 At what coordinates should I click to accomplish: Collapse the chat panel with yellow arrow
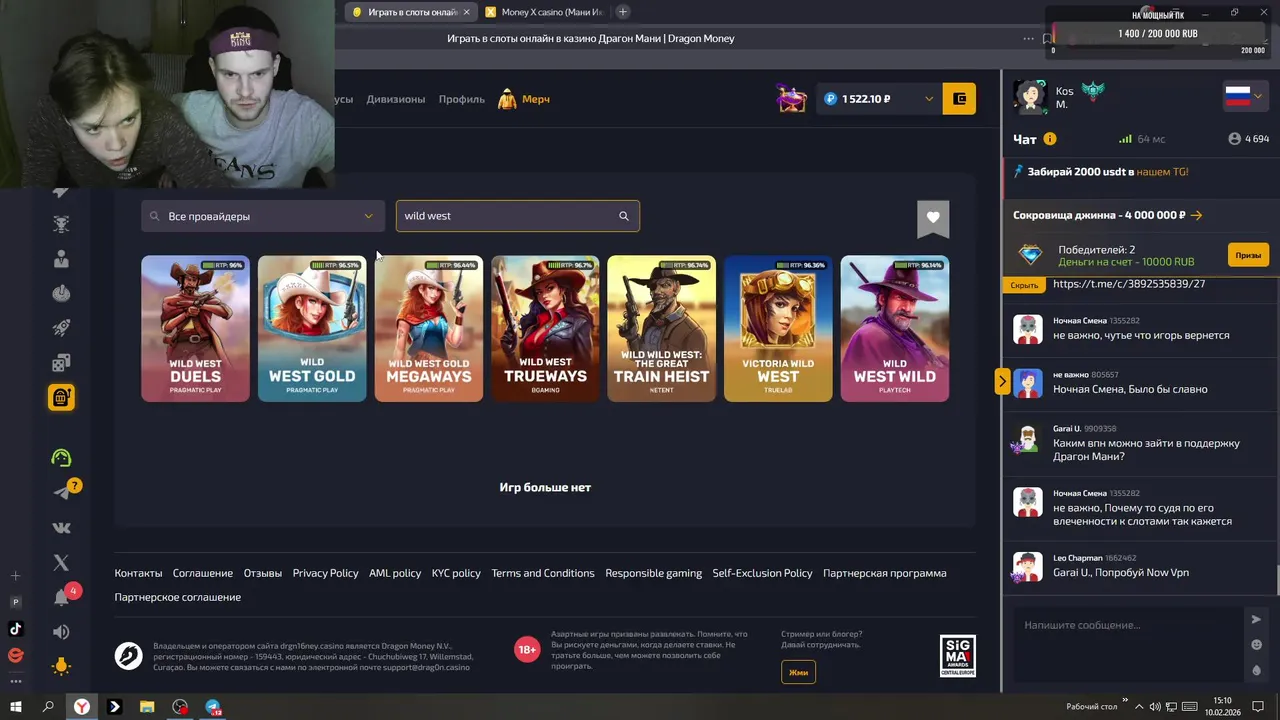[1002, 381]
